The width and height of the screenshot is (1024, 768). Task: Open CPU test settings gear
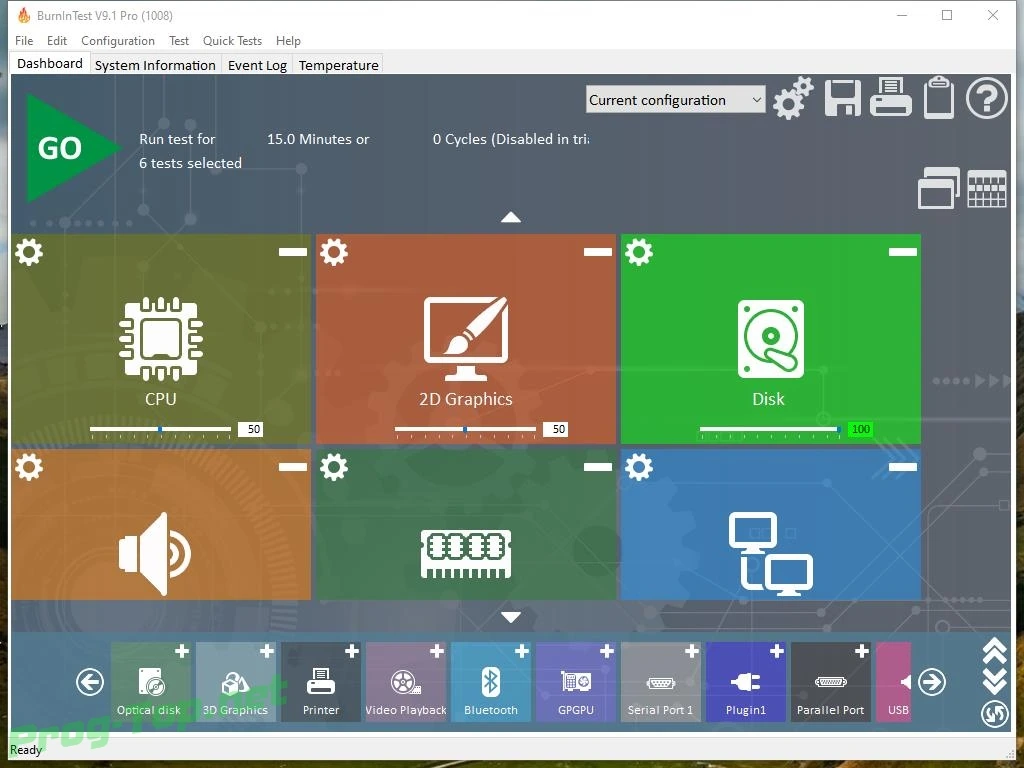coord(29,251)
